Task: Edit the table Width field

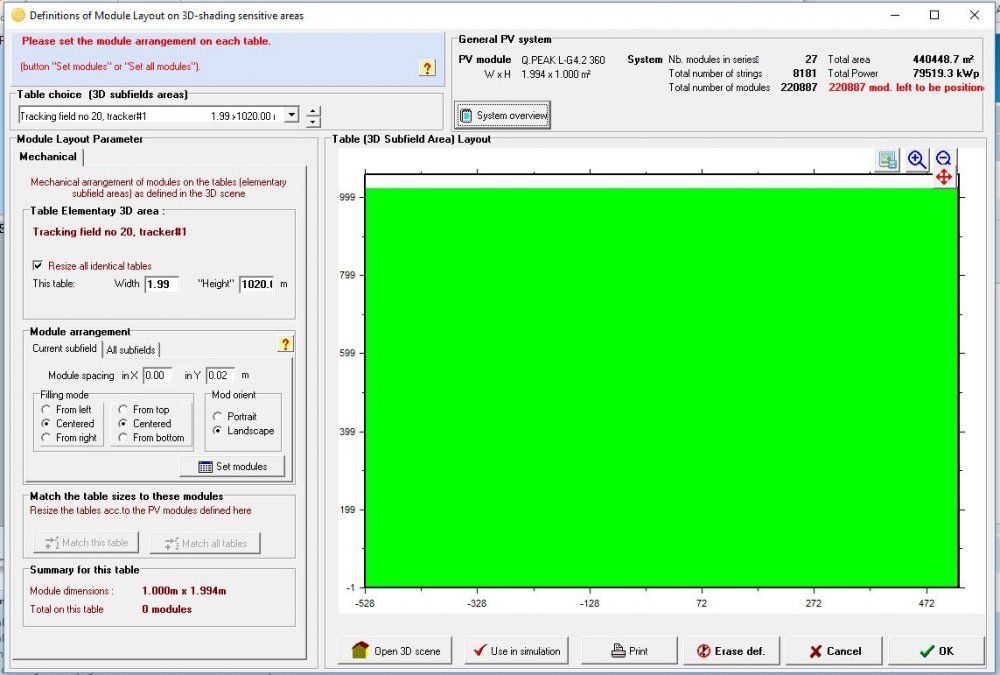Action: pyautogui.click(x=162, y=284)
